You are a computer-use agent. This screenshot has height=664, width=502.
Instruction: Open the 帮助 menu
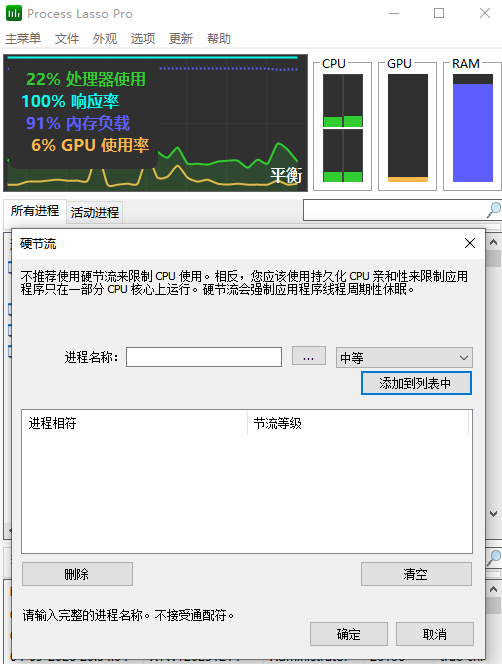(219, 39)
